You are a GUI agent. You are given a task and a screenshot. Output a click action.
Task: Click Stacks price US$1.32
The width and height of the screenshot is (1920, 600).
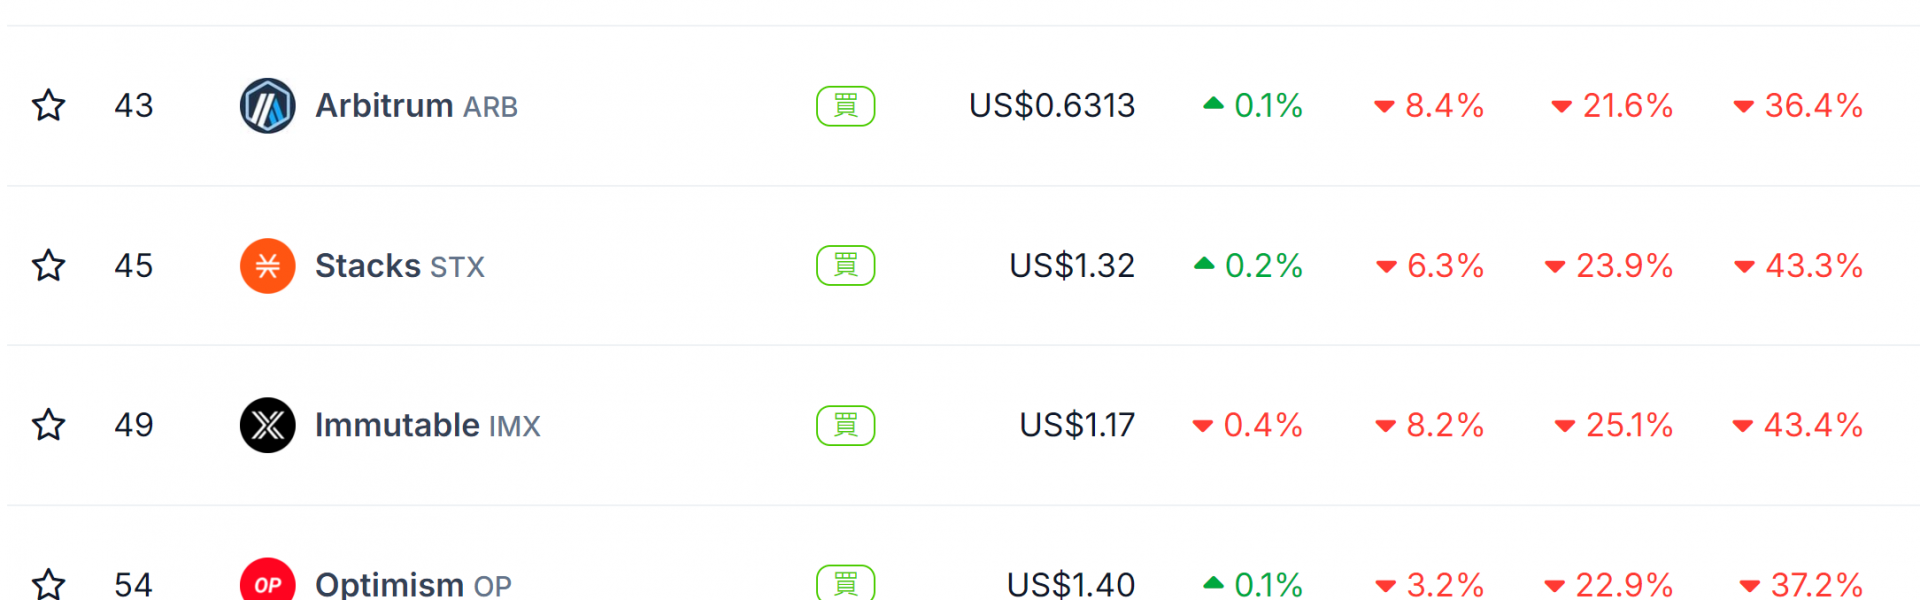pos(1072,266)
